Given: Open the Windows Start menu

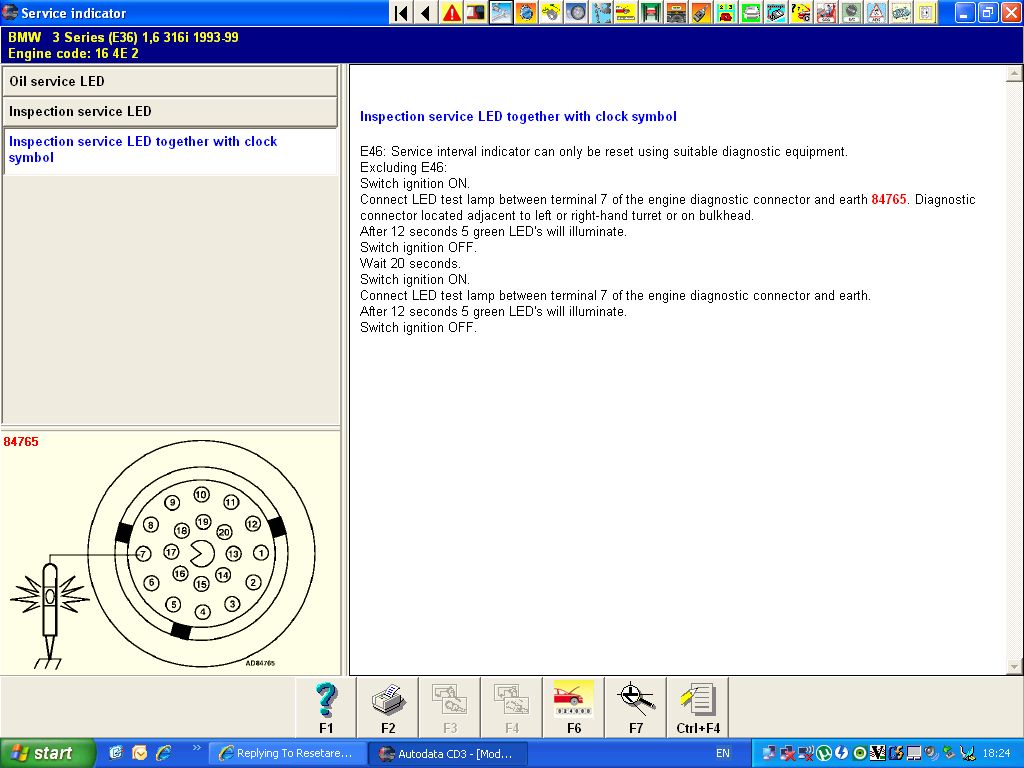Looking at the screenshot, I should (47, 753).
